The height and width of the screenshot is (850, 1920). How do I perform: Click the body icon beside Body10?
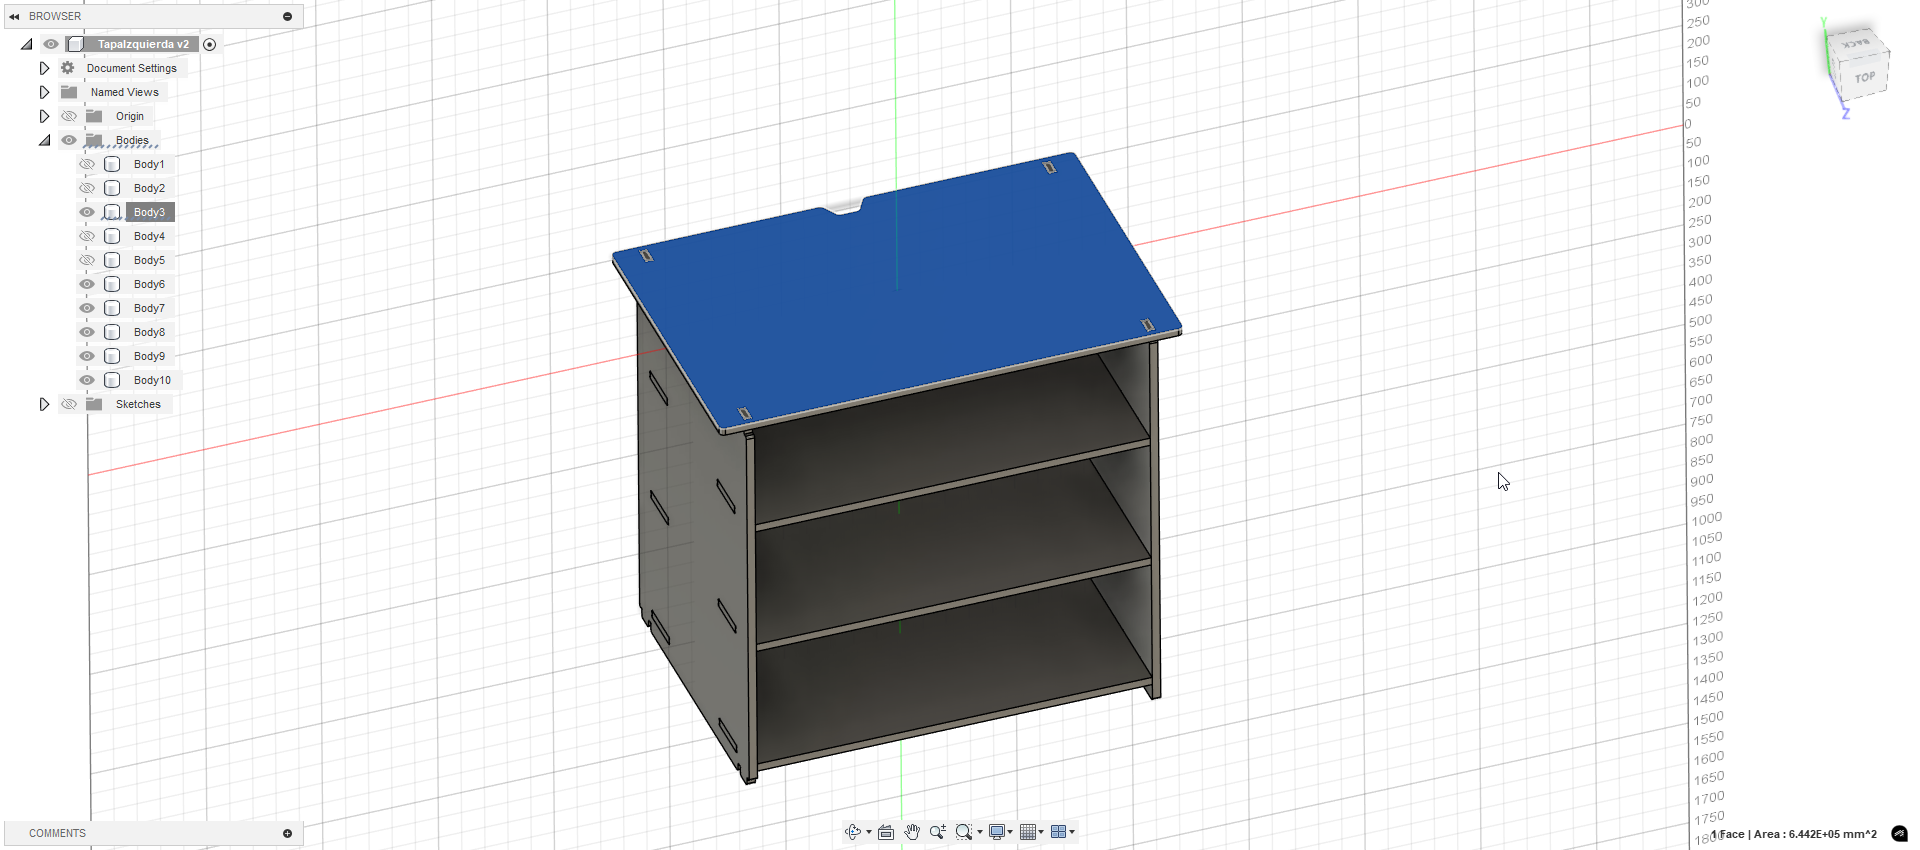[112, 380]
